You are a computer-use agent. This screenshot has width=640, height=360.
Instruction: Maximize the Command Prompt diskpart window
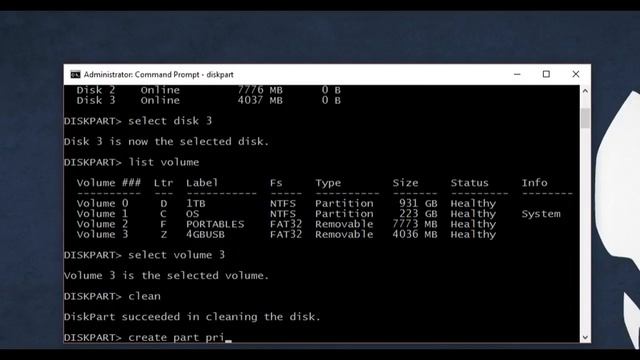point(546,74)
